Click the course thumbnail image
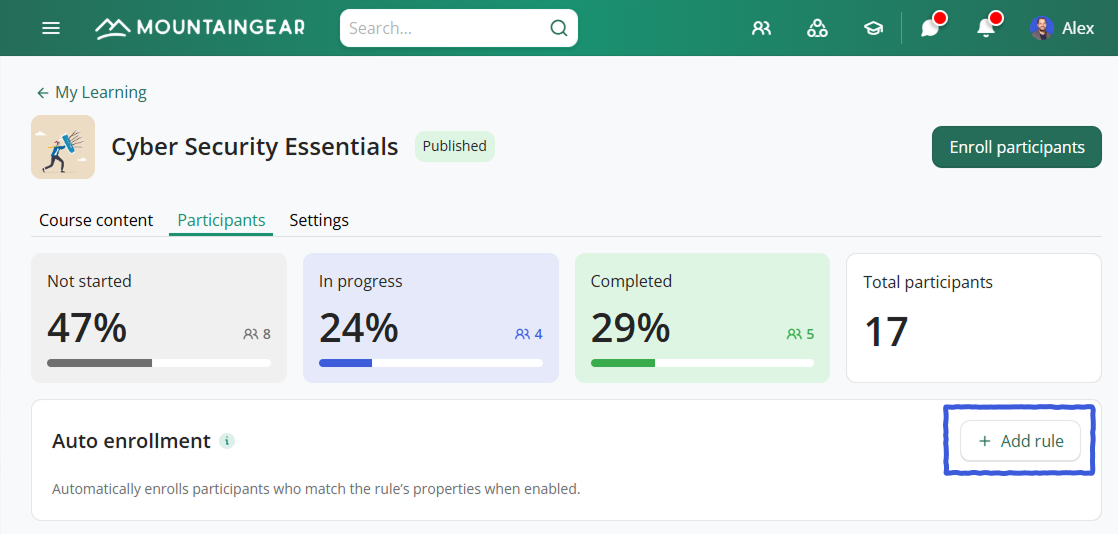 click(63, 147)
